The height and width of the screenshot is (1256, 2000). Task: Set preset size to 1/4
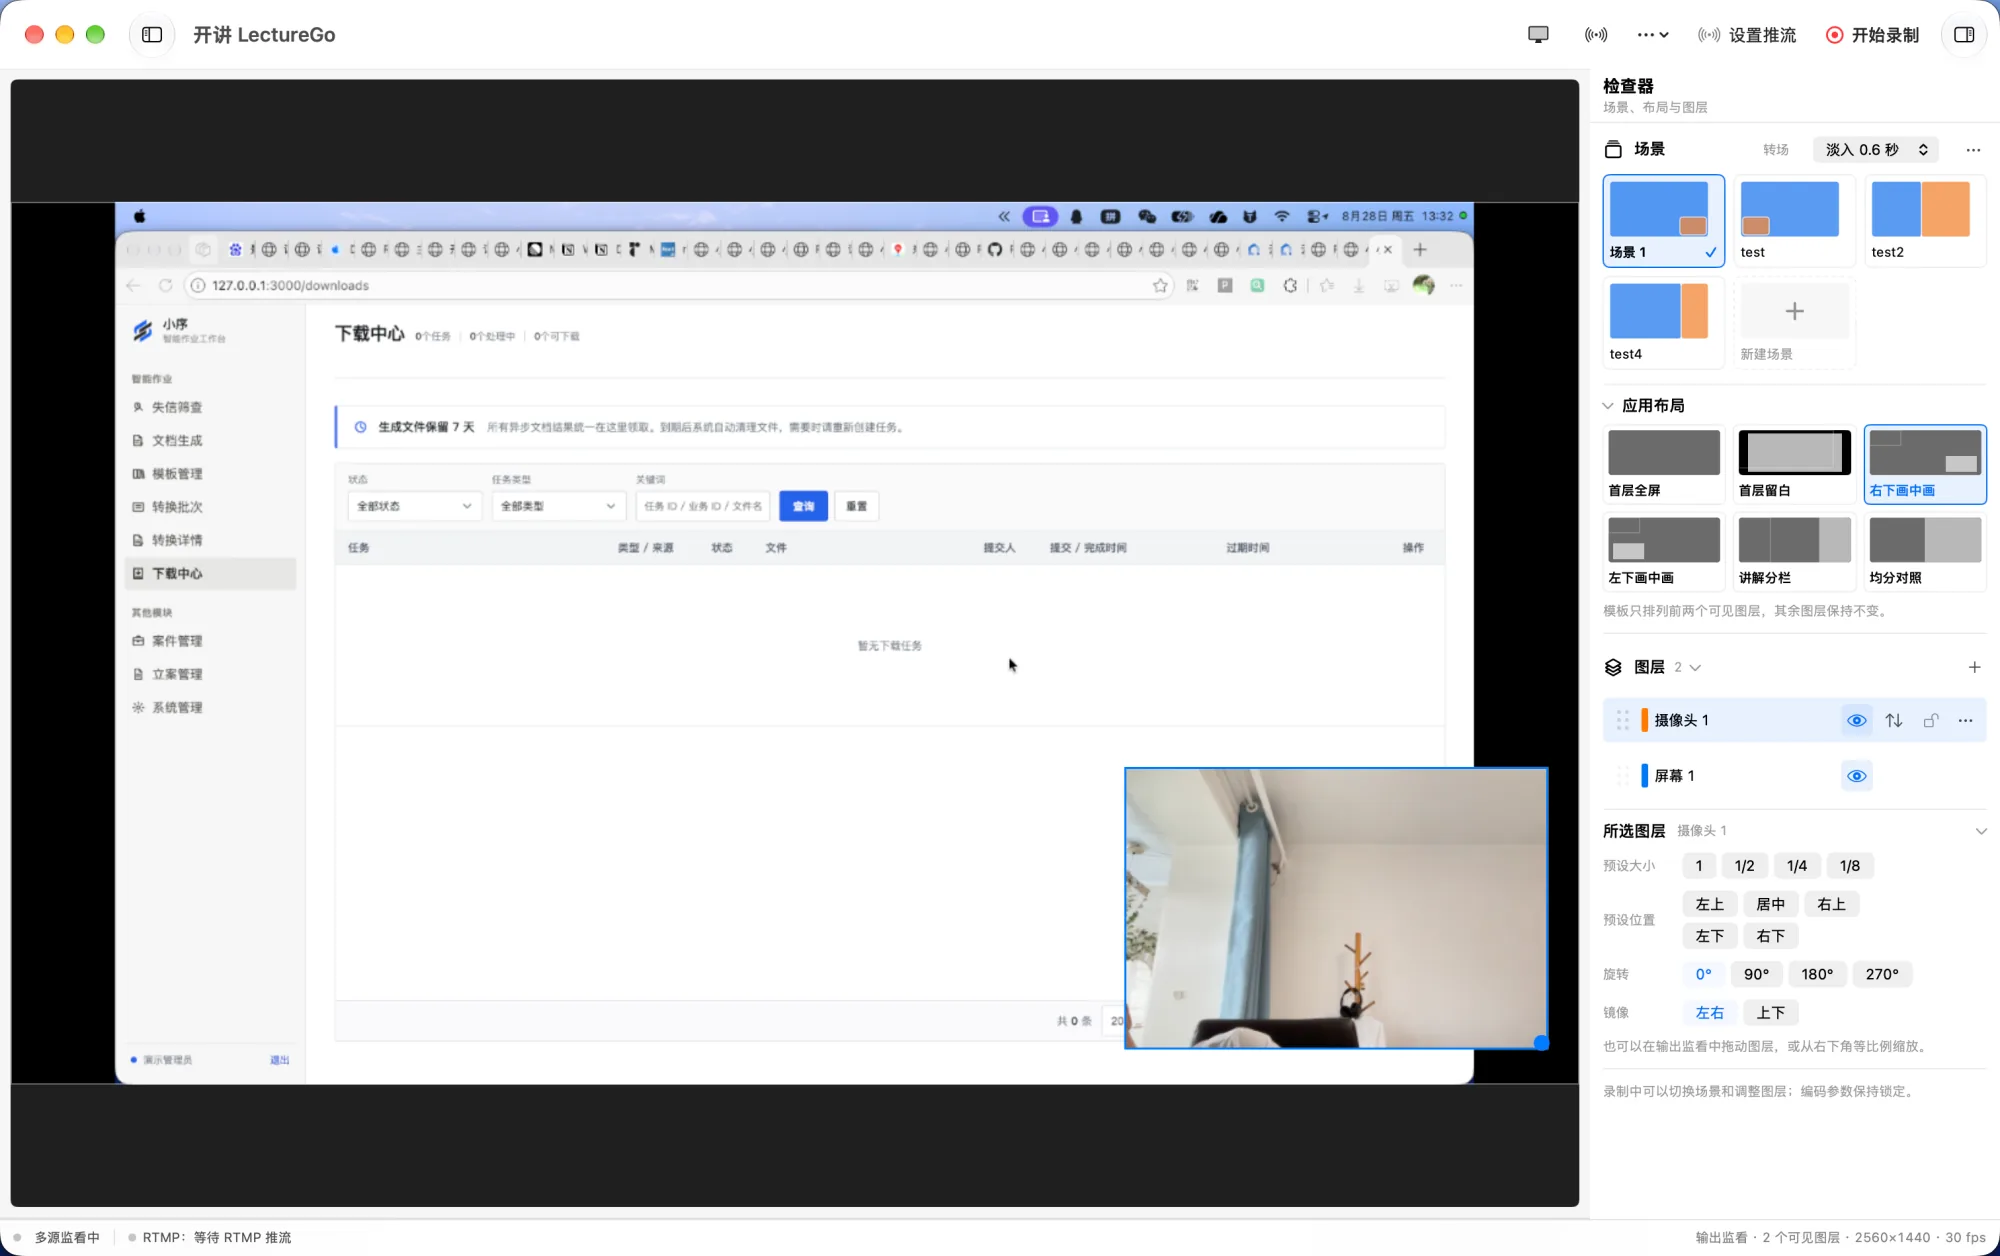point(1797,866)
